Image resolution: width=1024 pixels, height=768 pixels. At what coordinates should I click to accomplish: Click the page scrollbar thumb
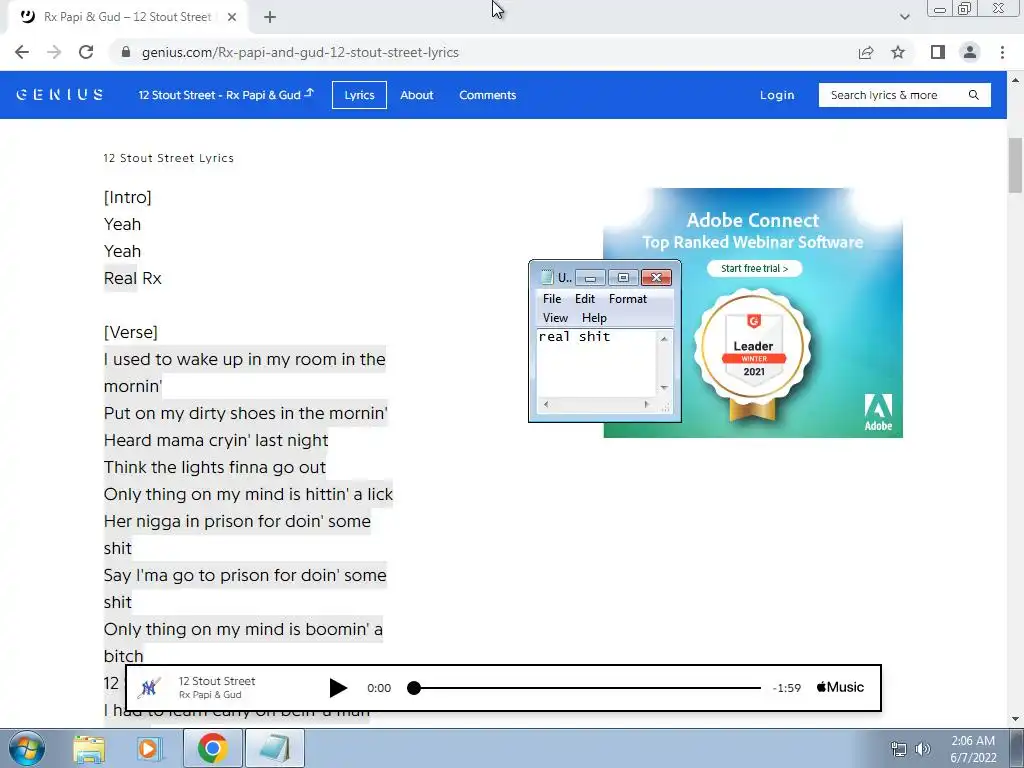point(1015,165)
